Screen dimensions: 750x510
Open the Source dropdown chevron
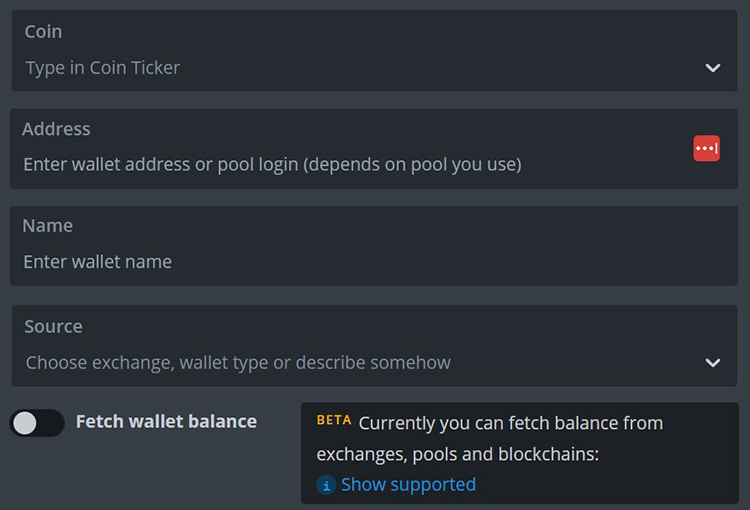(x=712, y=362)
